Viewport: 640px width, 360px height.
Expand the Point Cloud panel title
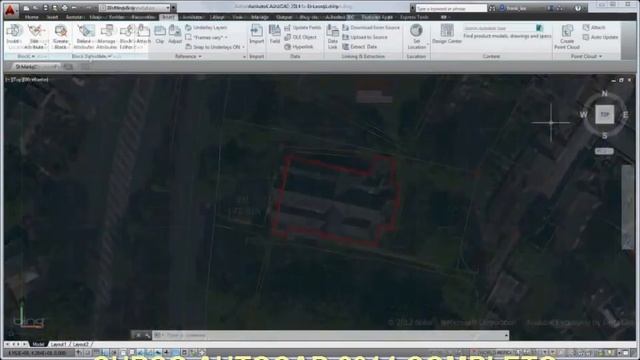(586, 56)
